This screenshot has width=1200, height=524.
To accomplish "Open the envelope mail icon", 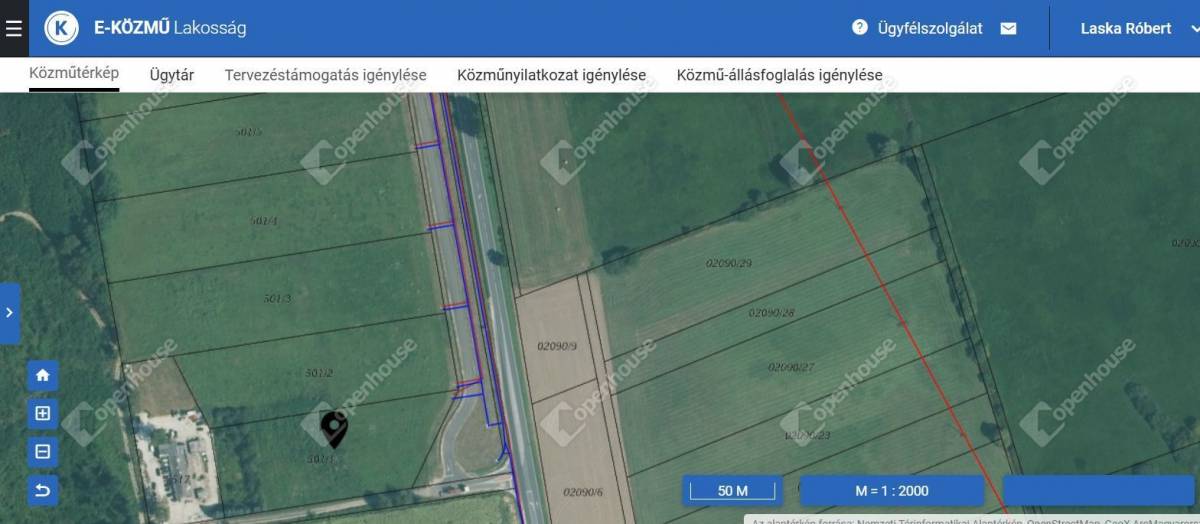I will pos(1008,28).
